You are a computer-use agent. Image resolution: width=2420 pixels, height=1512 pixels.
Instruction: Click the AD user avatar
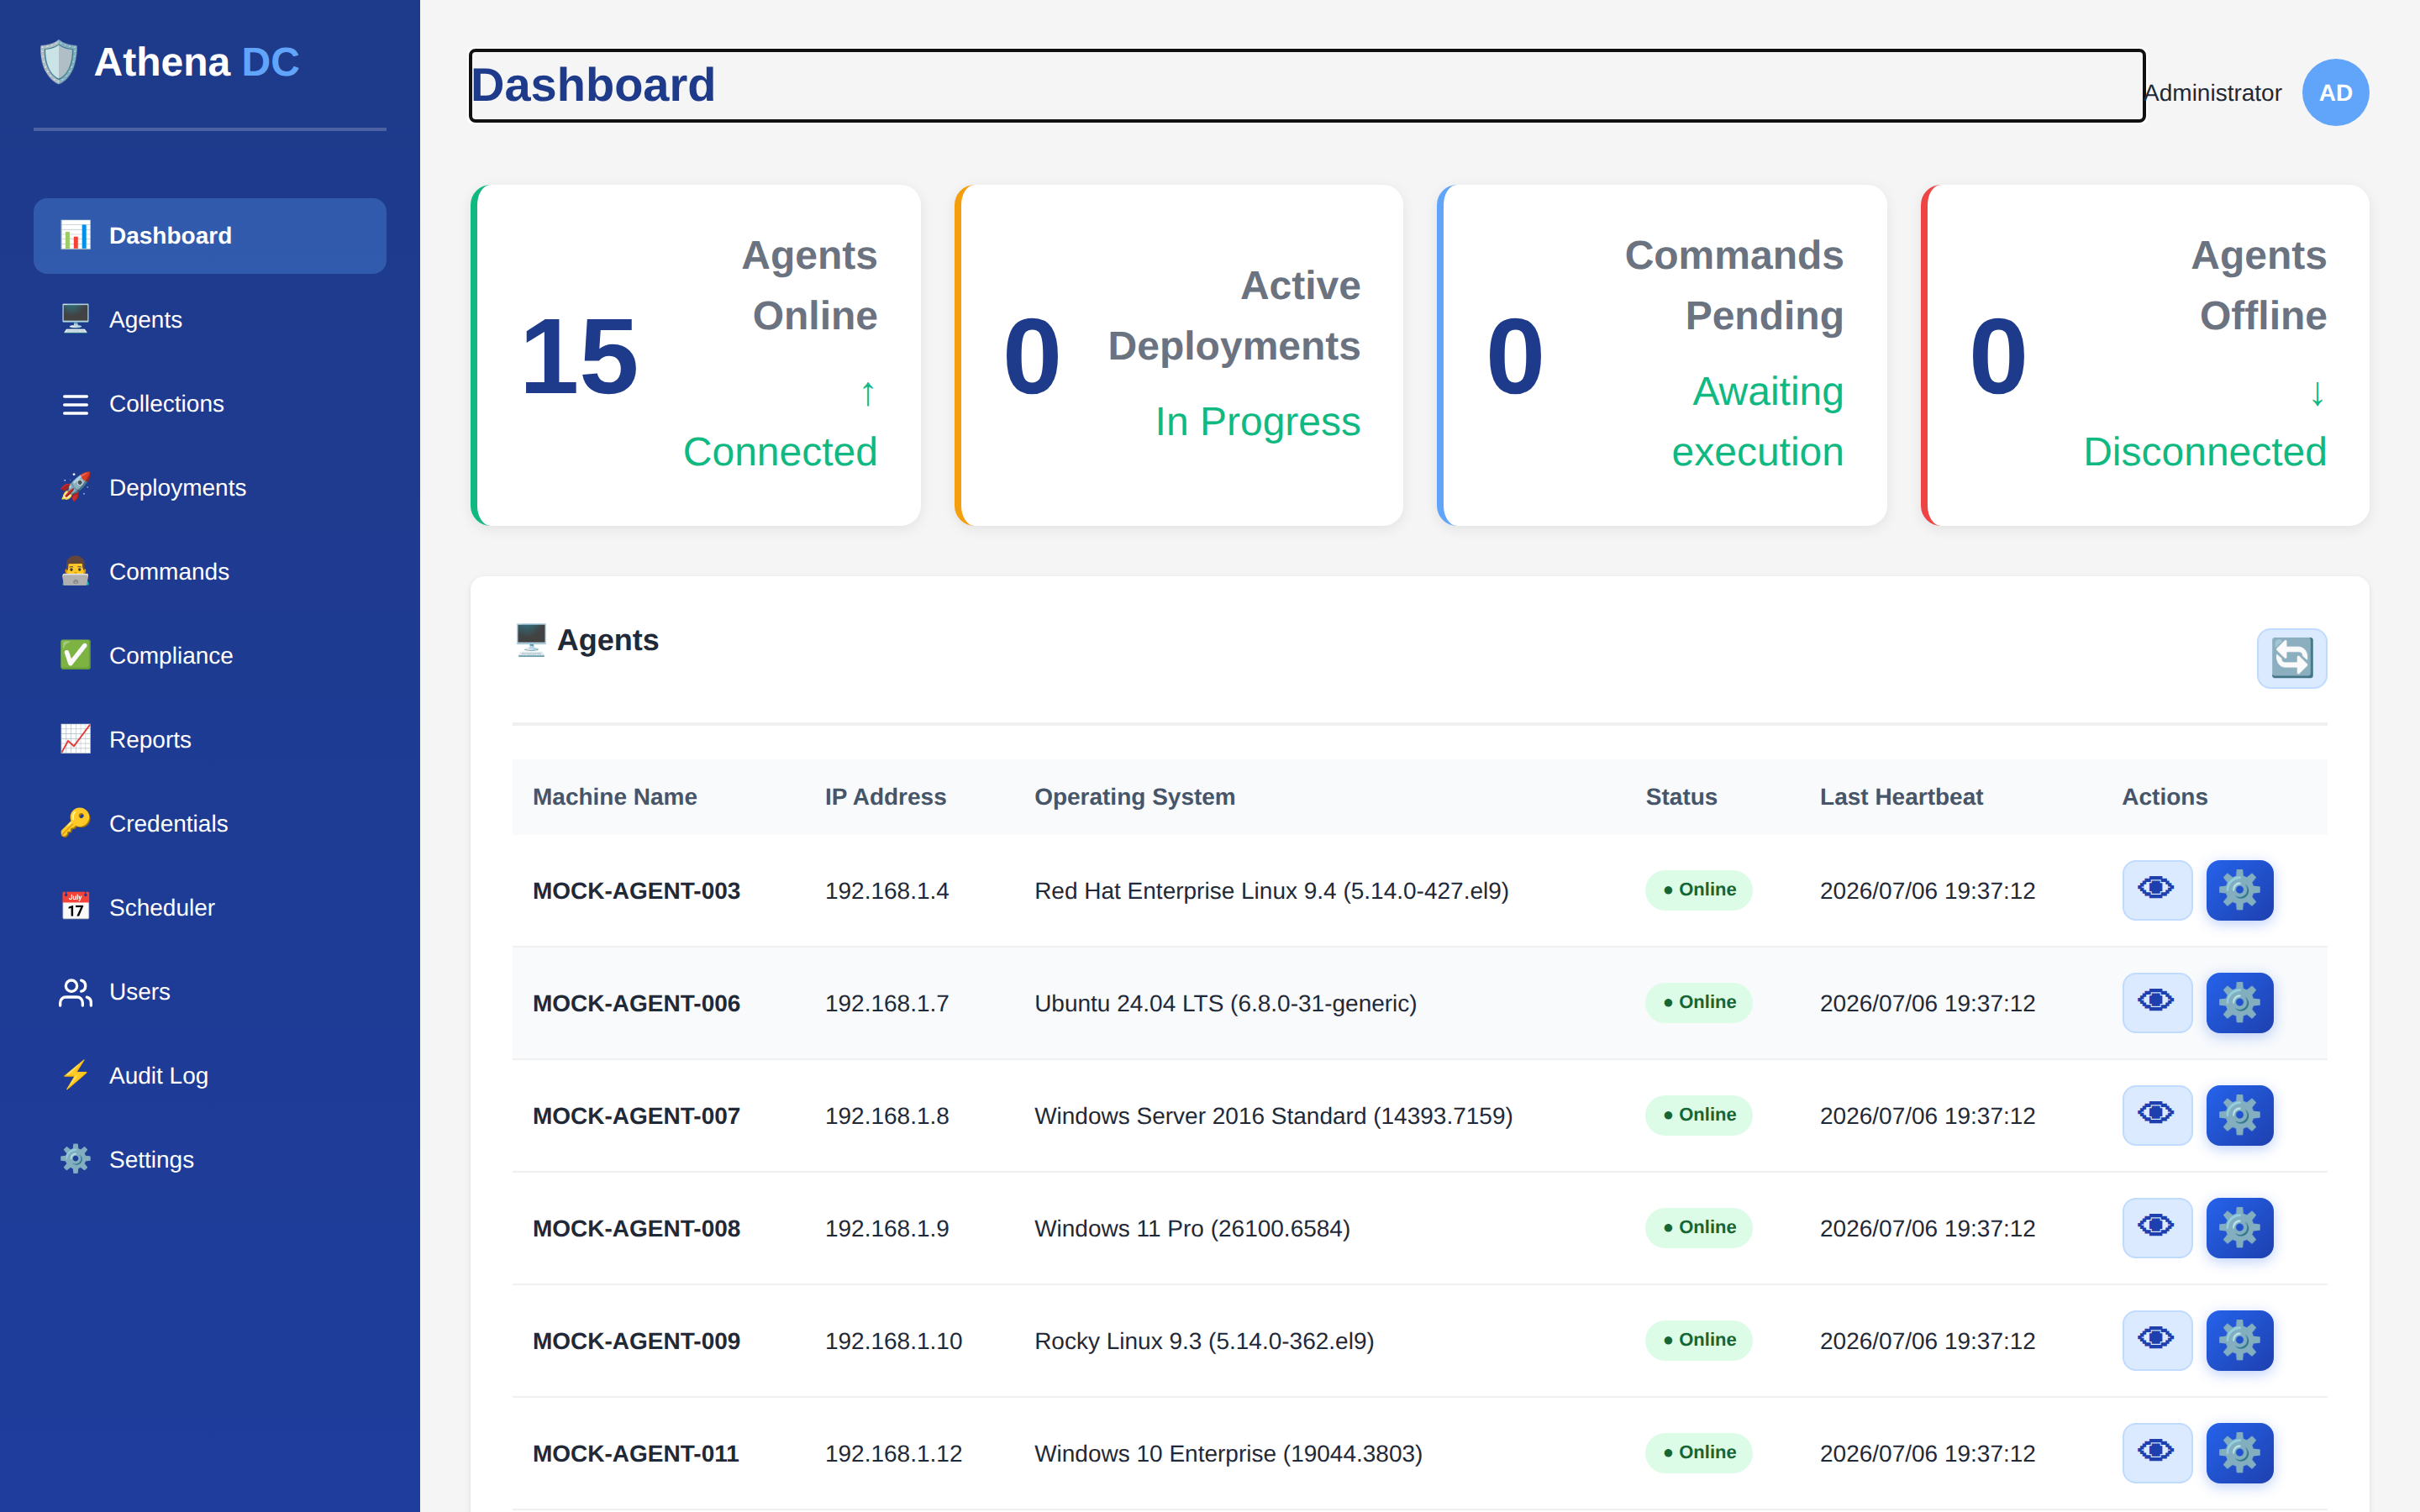pyautogui.click(x=2335, y=92)
